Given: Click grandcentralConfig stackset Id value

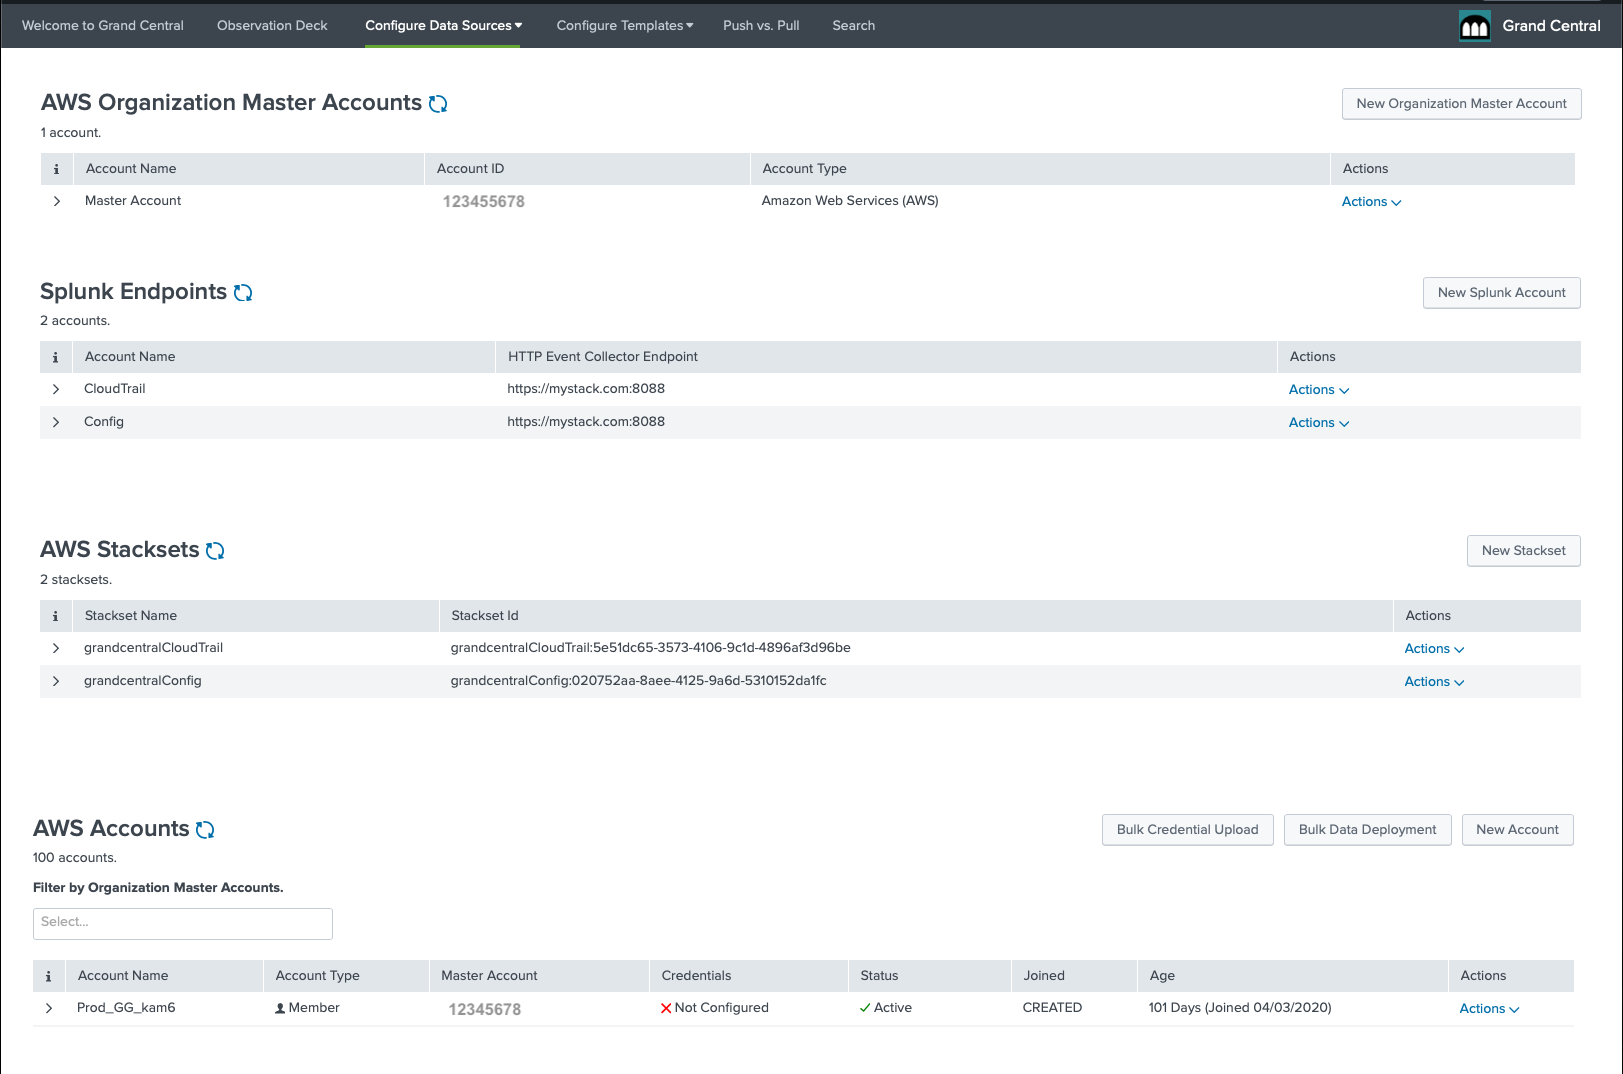Looking at the screenshot, I should click(638, 681).
